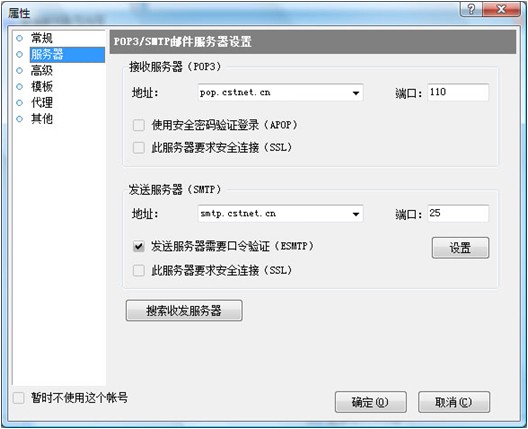Viewport: 528px width, 429px height.
Task: Enable SSL checkbox for SMTP server
Action: [139, 270]
